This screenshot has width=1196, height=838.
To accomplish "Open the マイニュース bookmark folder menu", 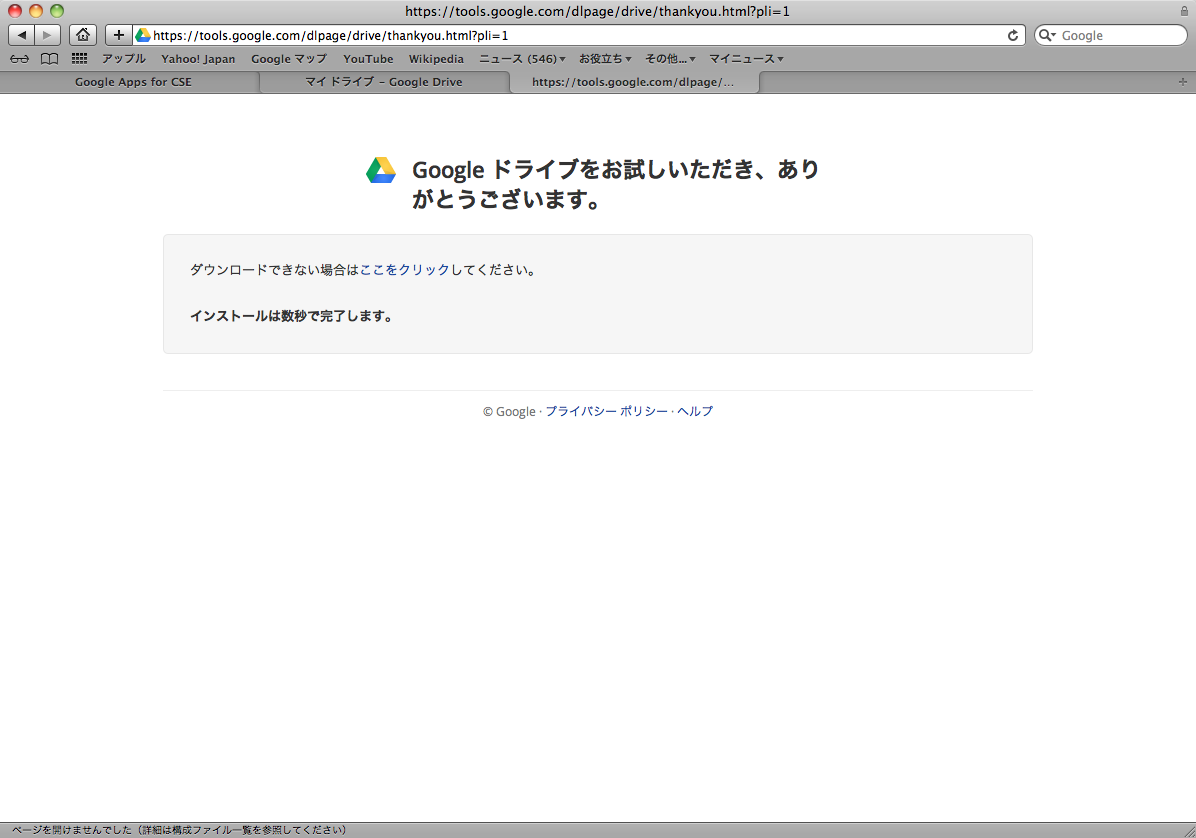I will [746, 59].
